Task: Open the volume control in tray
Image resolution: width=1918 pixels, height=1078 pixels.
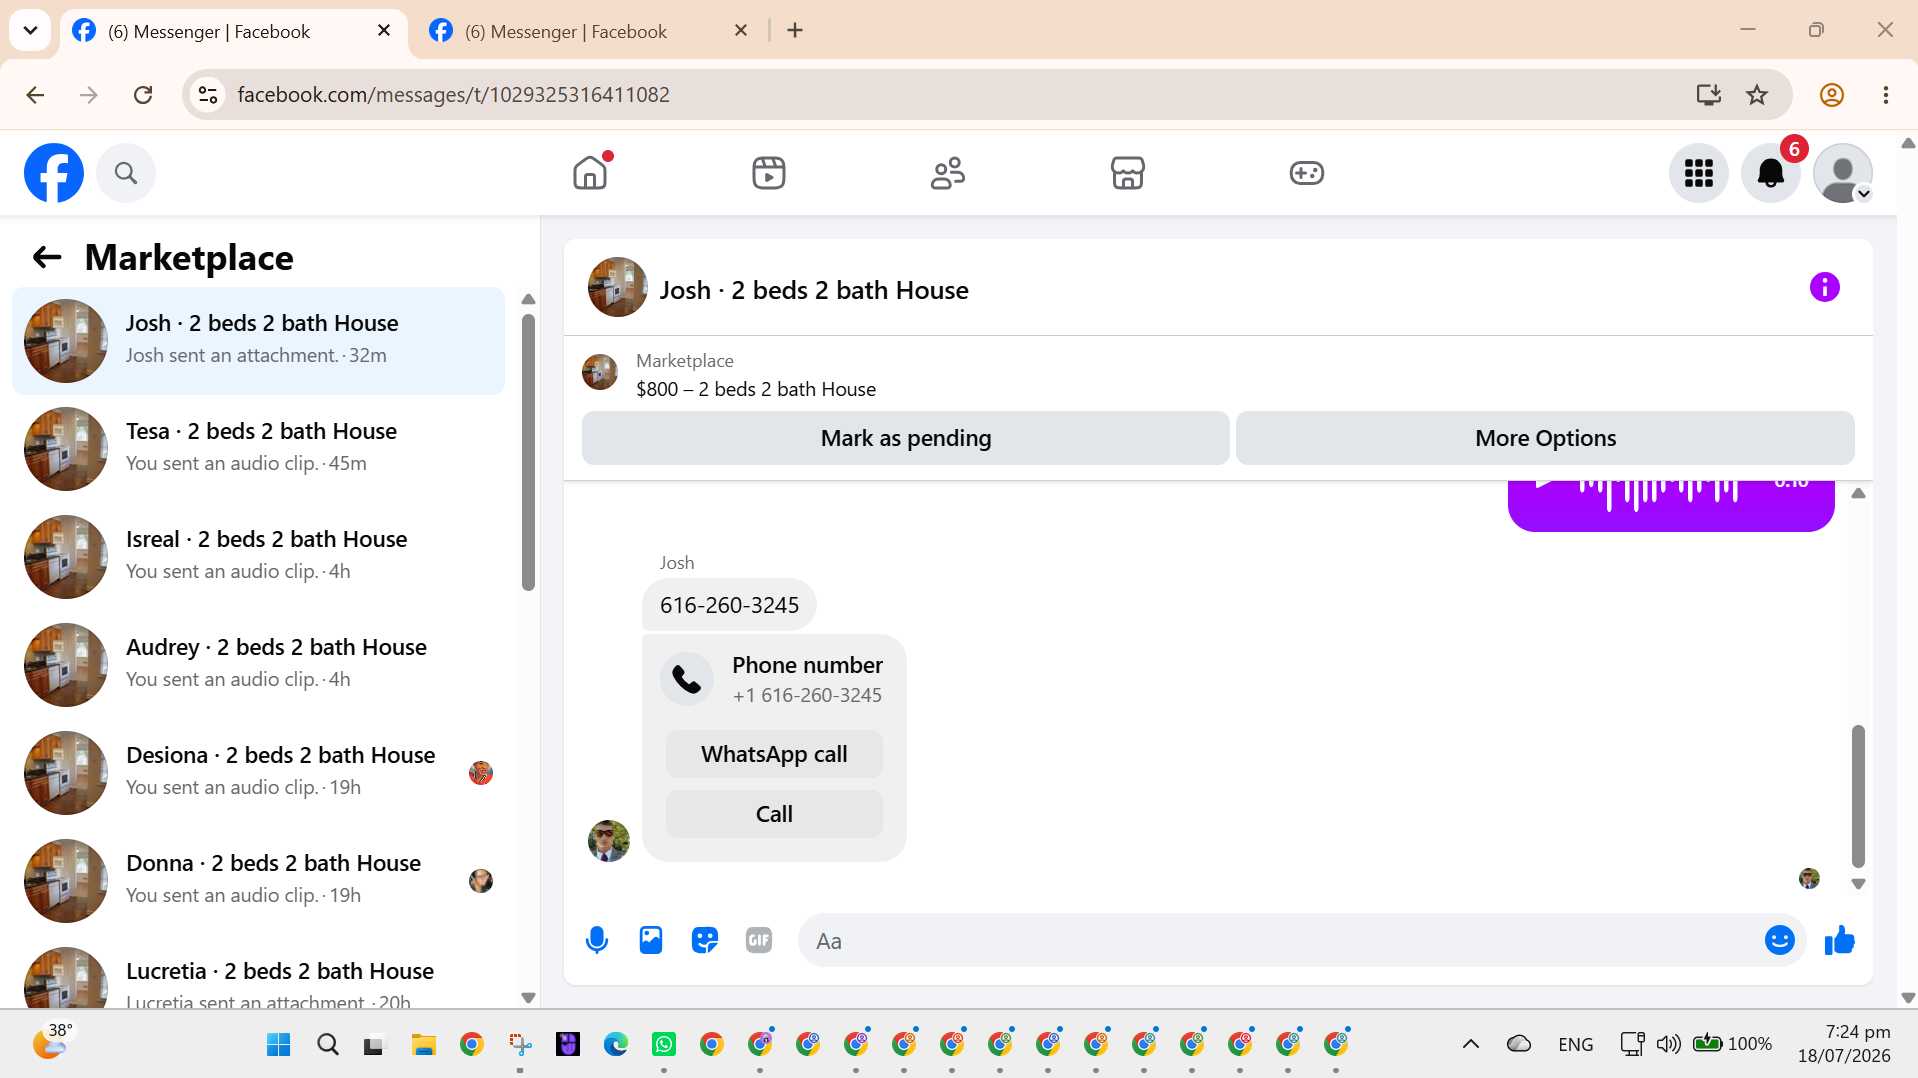Action: pyautogui.click(x=1668, y=1044)
